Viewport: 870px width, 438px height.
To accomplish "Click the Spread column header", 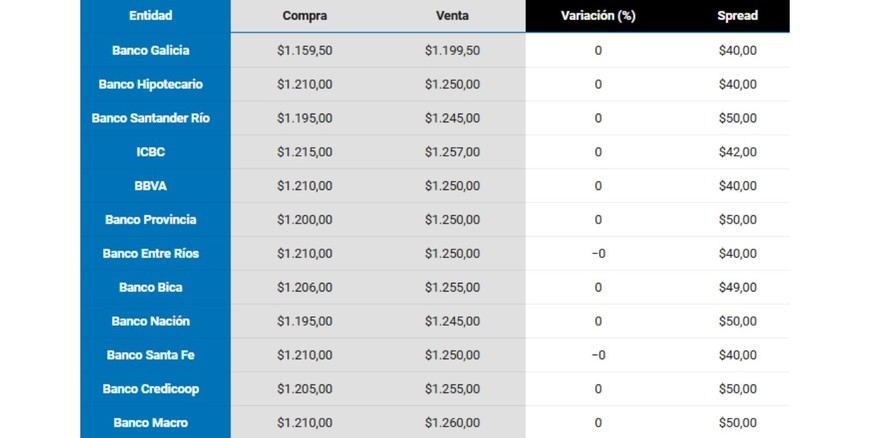I will [737, 16].
